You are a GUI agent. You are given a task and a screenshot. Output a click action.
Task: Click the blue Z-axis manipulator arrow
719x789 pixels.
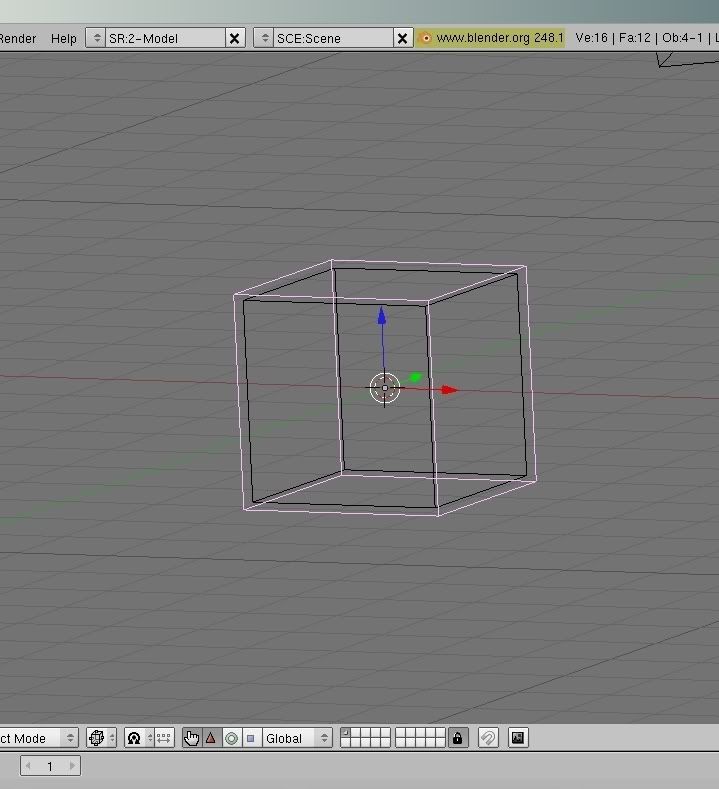coord(382,316)
